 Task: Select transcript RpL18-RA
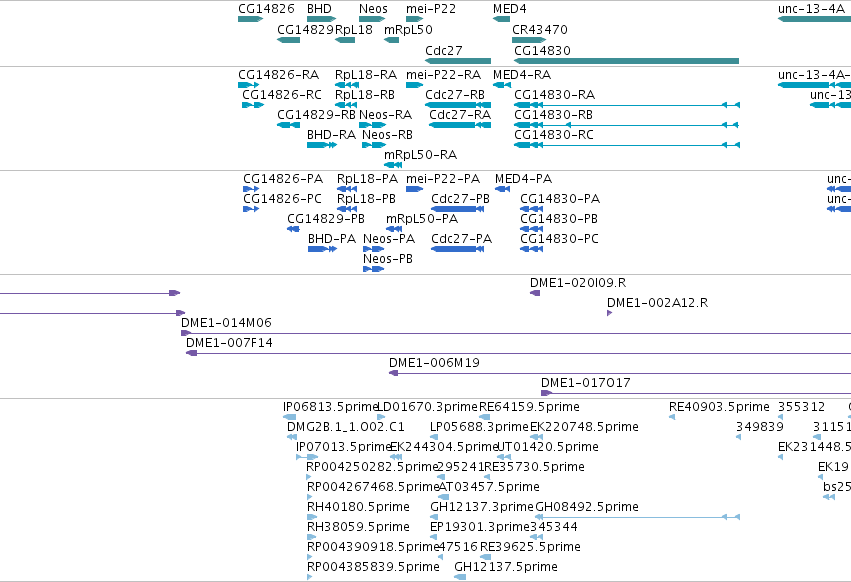point(346,85)
